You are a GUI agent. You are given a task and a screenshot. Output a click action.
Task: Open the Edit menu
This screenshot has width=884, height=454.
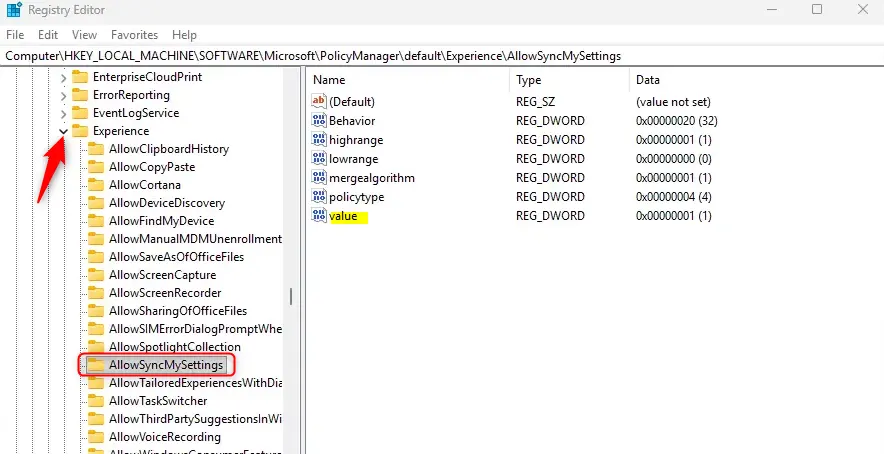click(48, 35)
